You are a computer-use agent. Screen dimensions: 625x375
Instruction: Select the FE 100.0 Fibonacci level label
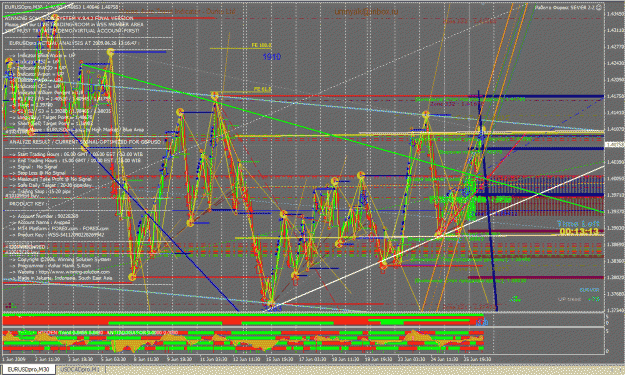coord(261,45)
